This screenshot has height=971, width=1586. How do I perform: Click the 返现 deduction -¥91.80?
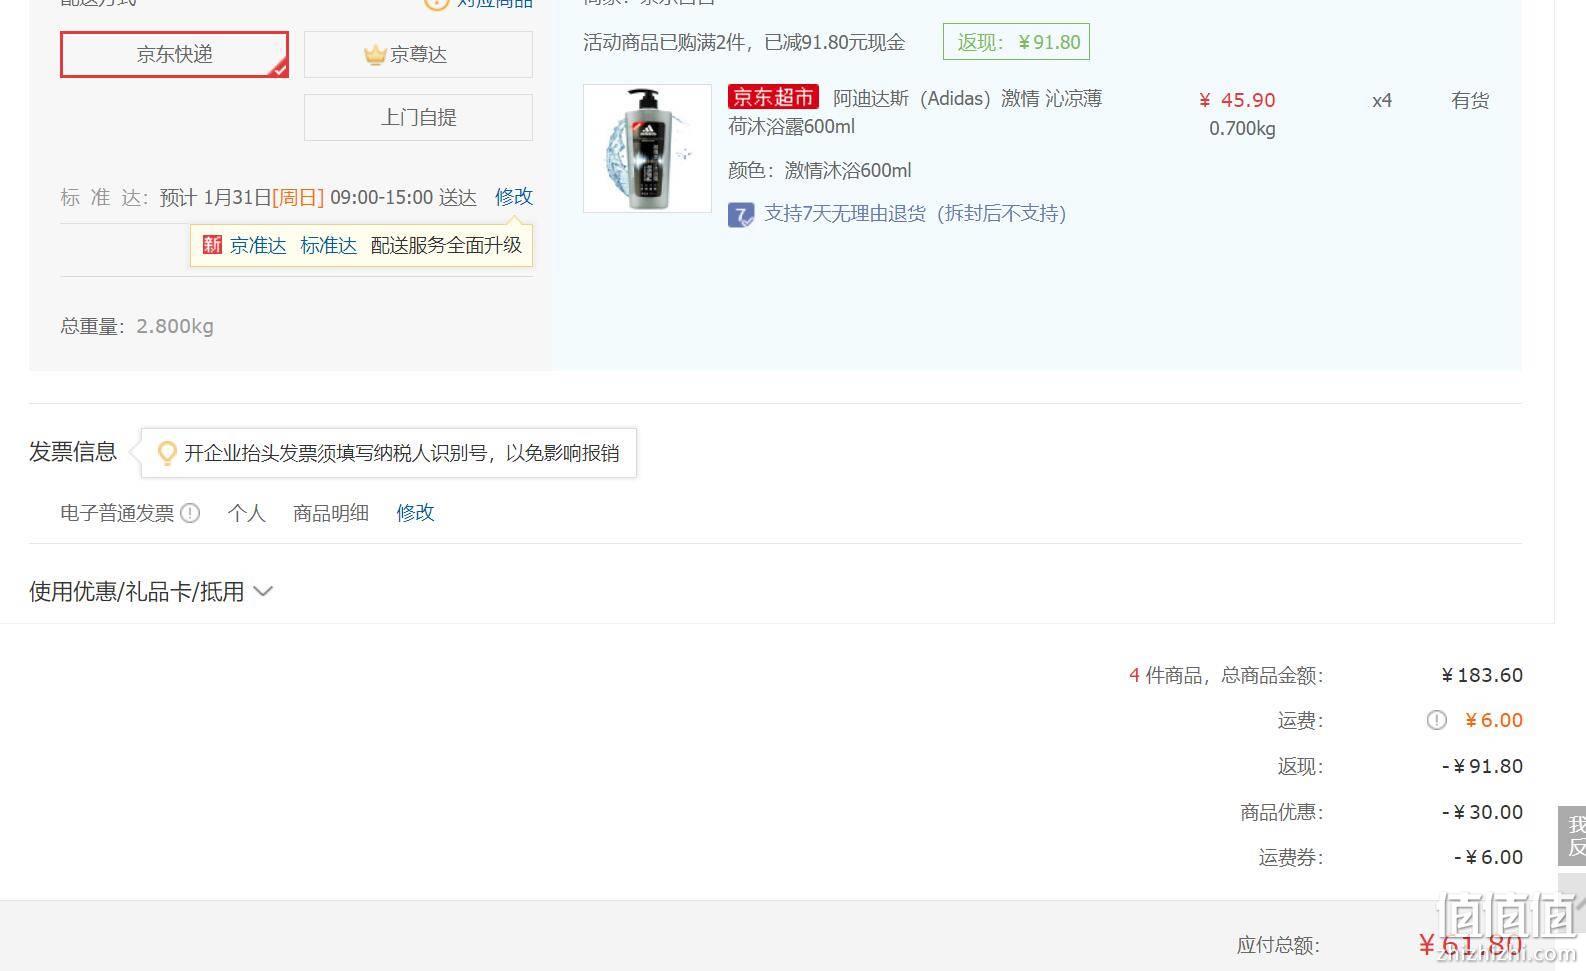pos(1482,766)
